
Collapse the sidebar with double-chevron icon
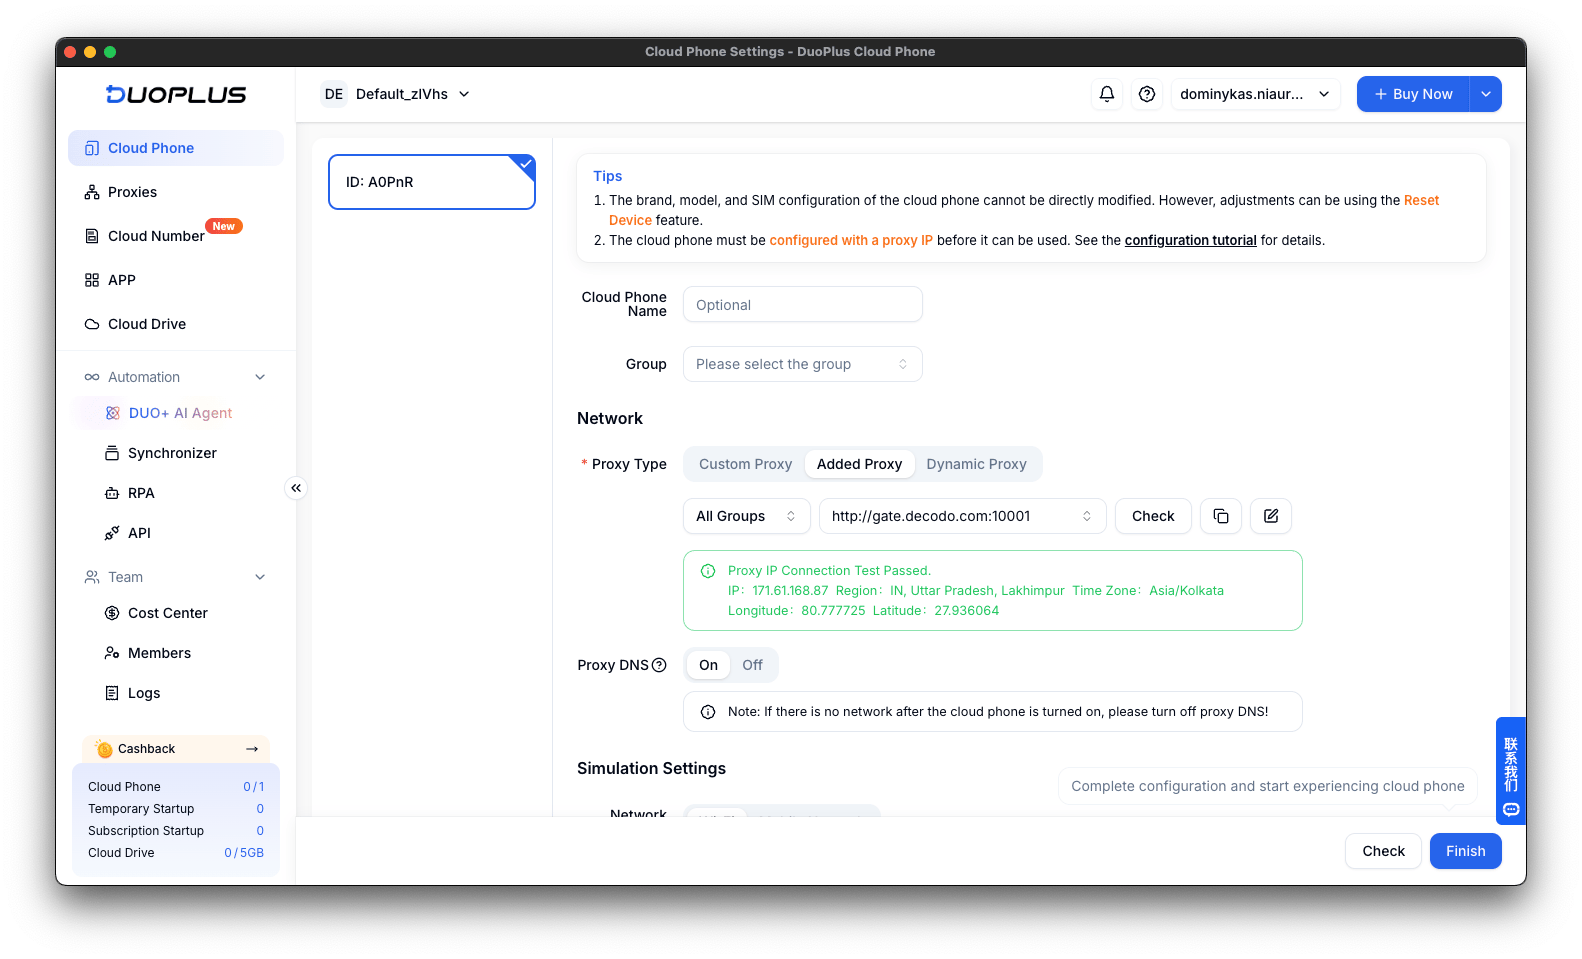point(296,488)
